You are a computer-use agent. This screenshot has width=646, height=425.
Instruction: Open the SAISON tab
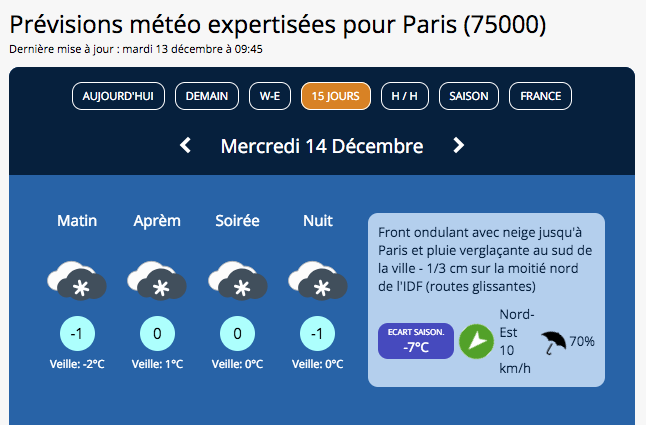(x=469, y=96)
